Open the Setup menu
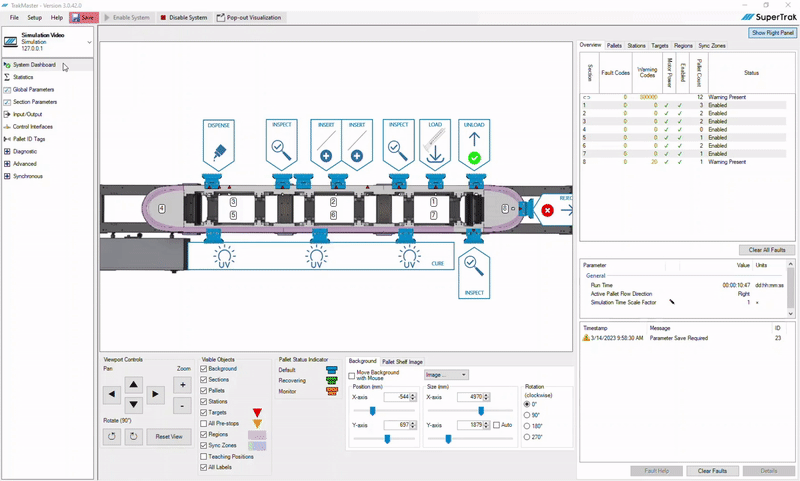 35,17
